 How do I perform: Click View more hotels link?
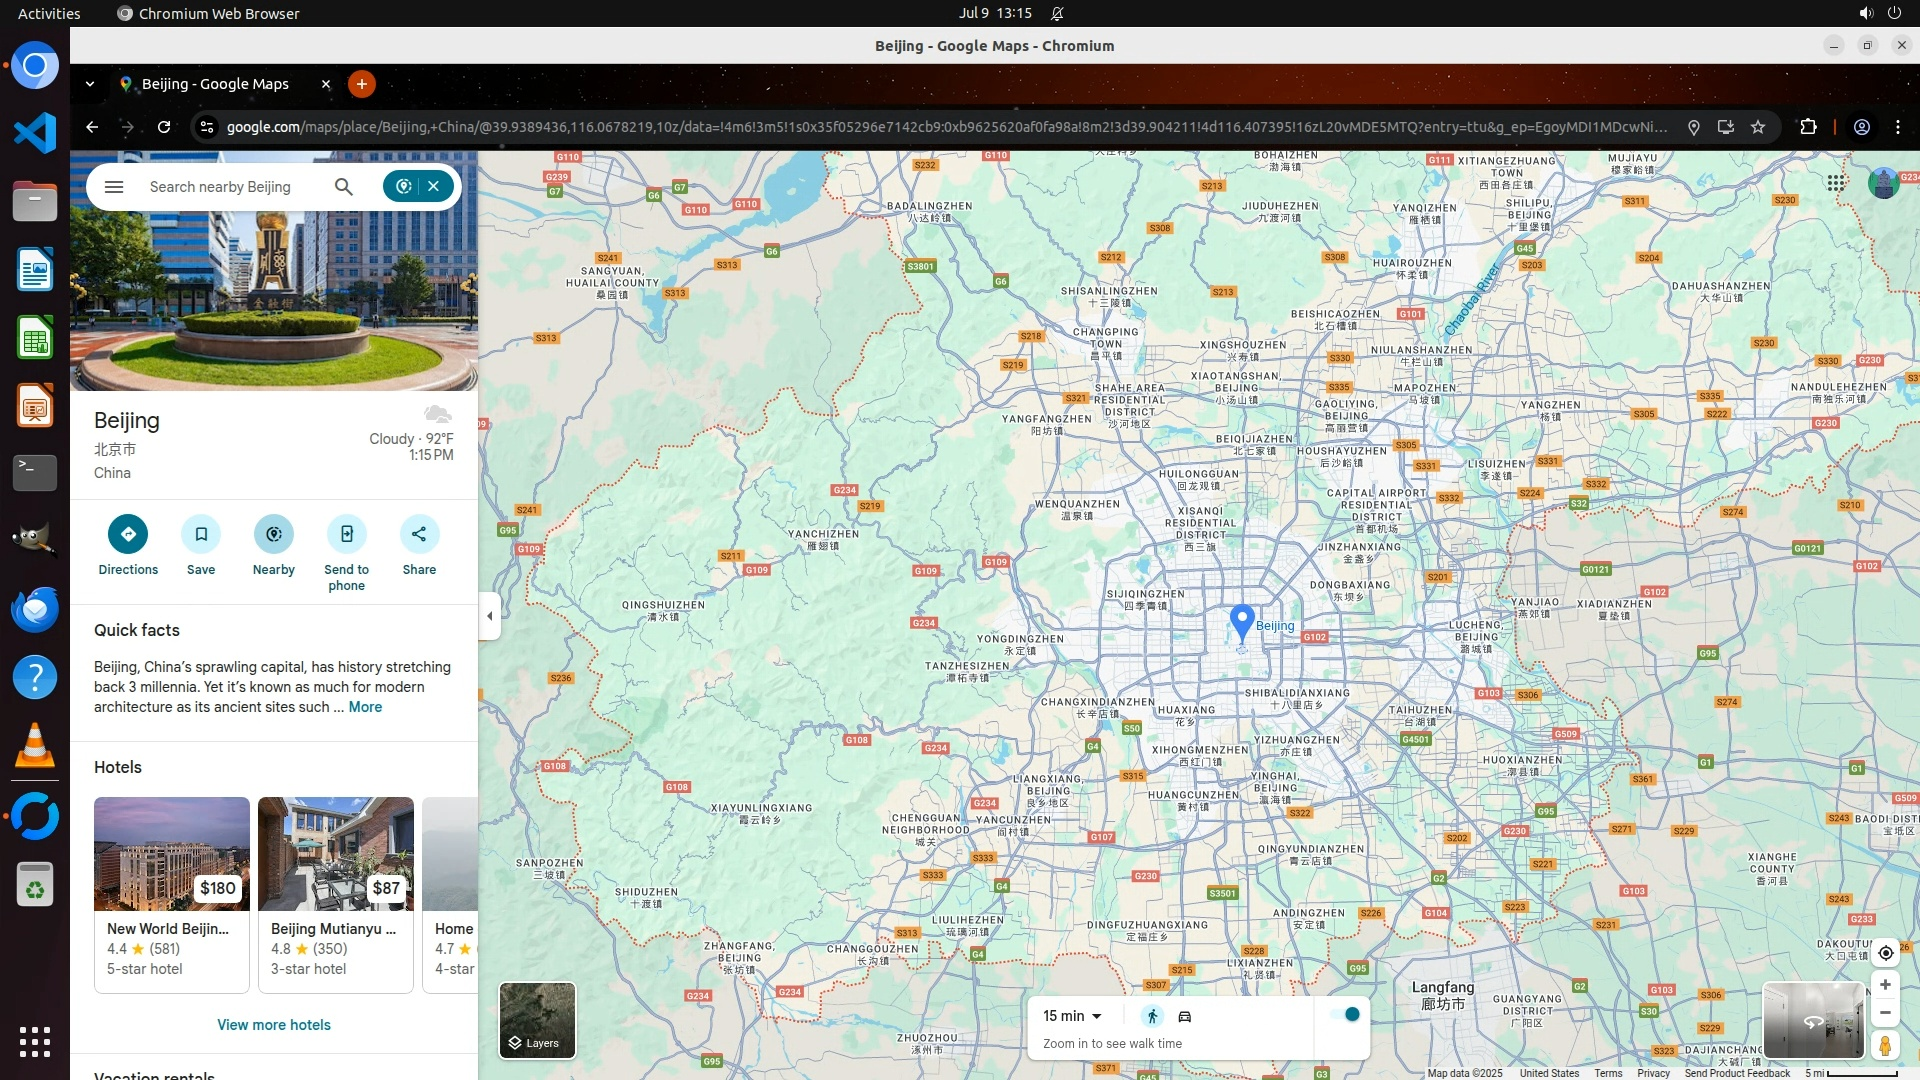point(273,1025)
